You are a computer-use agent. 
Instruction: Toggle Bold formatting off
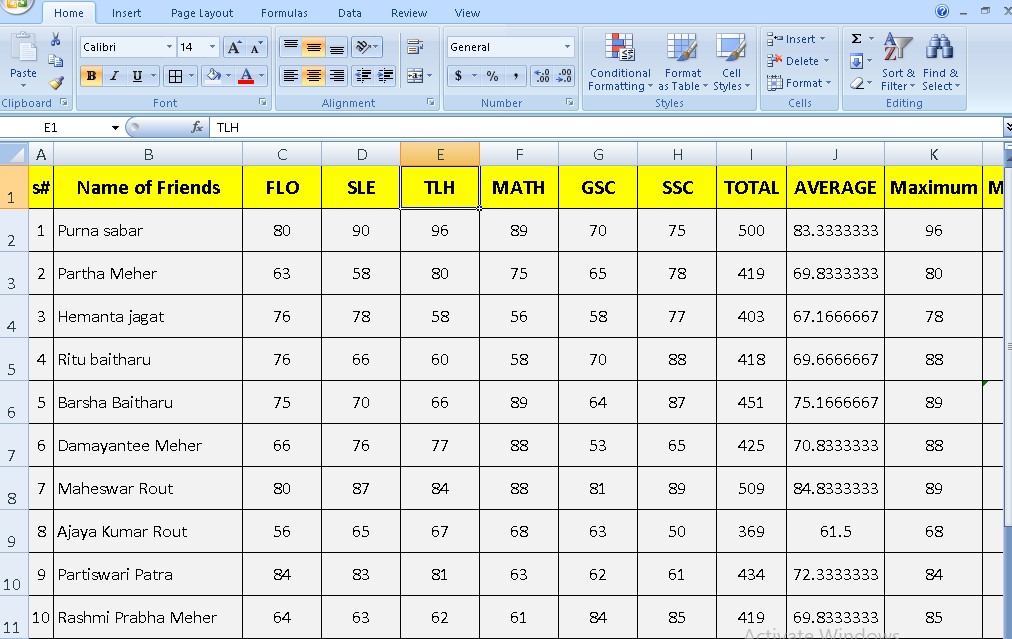92,76
